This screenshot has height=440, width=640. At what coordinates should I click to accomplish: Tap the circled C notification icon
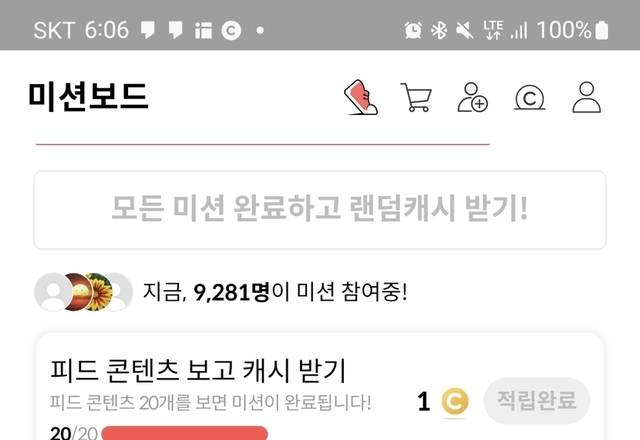click(x=231, y=31)
